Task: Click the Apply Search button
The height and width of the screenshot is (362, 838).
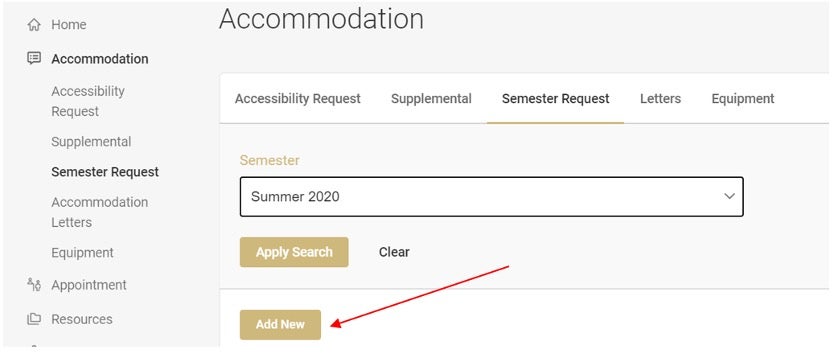Action: [x=294, y=252]
